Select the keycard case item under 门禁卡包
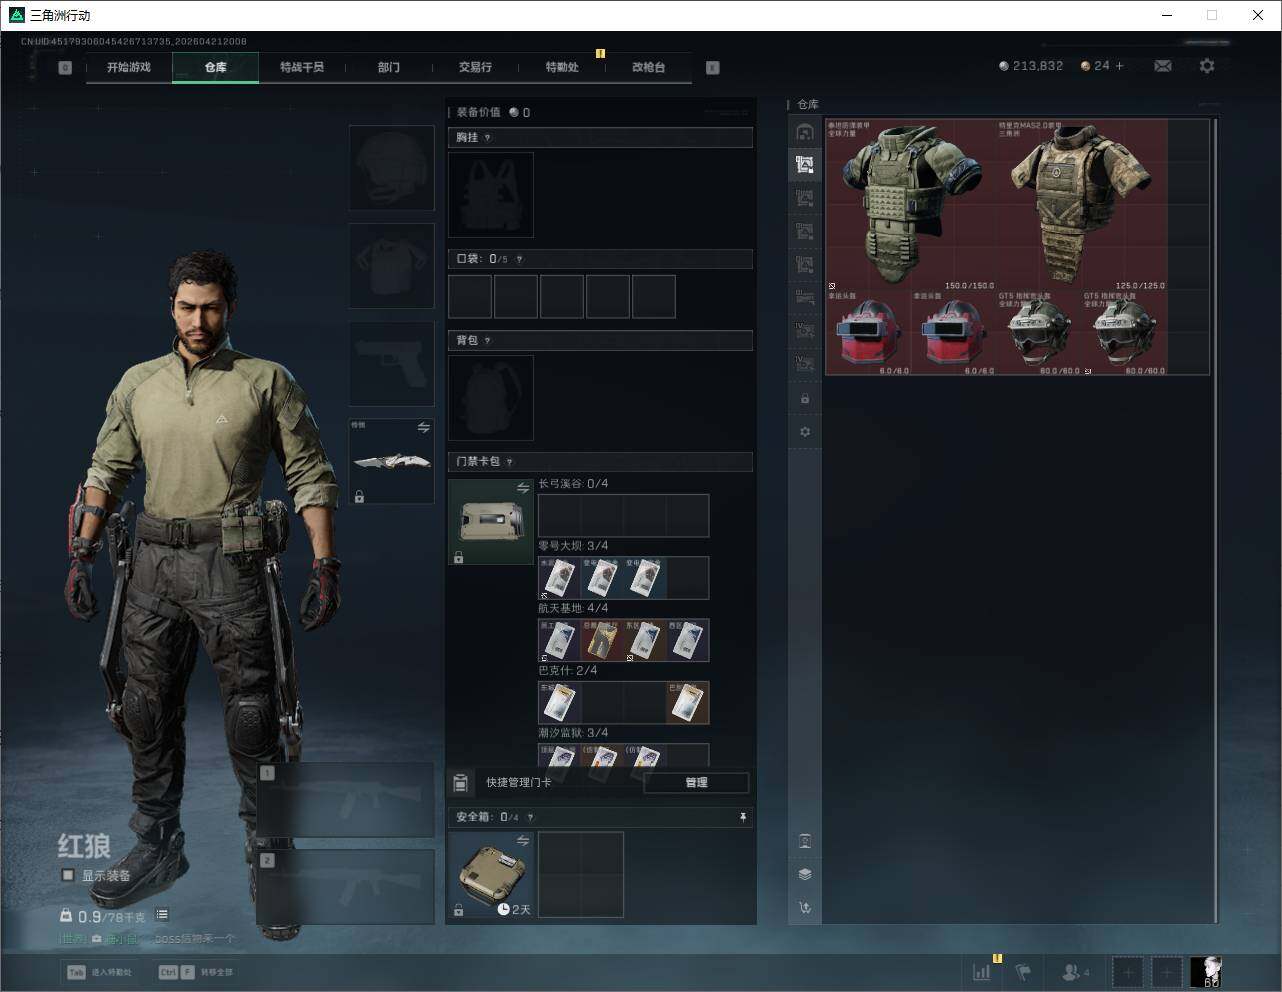 coord(491,522)
